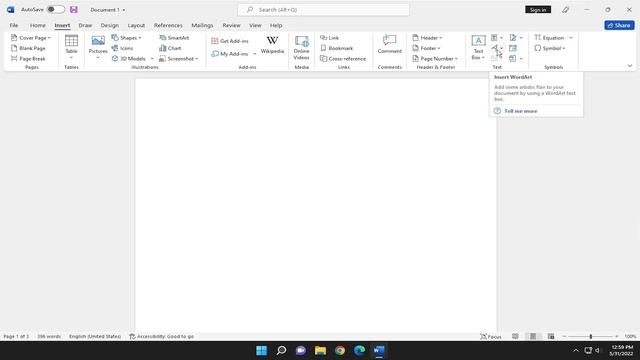Click Accessibility: Good to go
Screen dimensions: 640x360
click(161, 336)
